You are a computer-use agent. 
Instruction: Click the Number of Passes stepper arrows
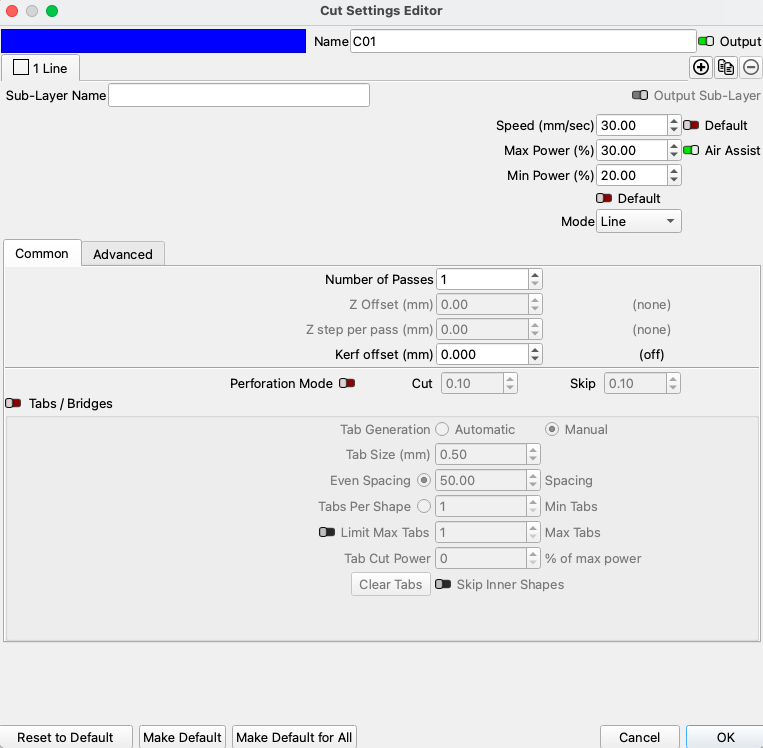tap(535, 280)
